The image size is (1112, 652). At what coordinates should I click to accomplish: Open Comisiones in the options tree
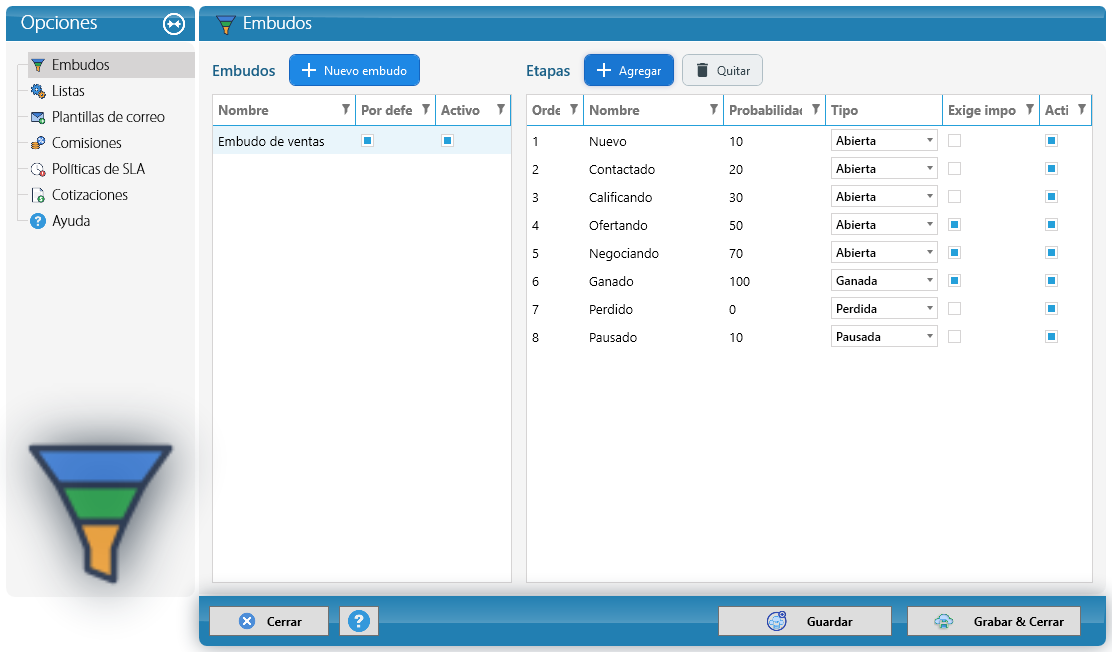[x=86, y=143]
